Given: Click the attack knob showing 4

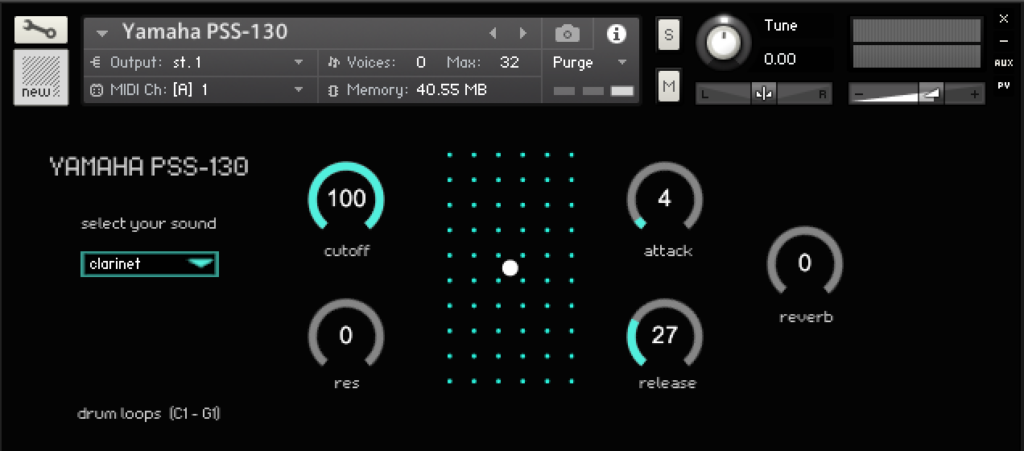Looking at the screenshot, I should tap(665, 198).
